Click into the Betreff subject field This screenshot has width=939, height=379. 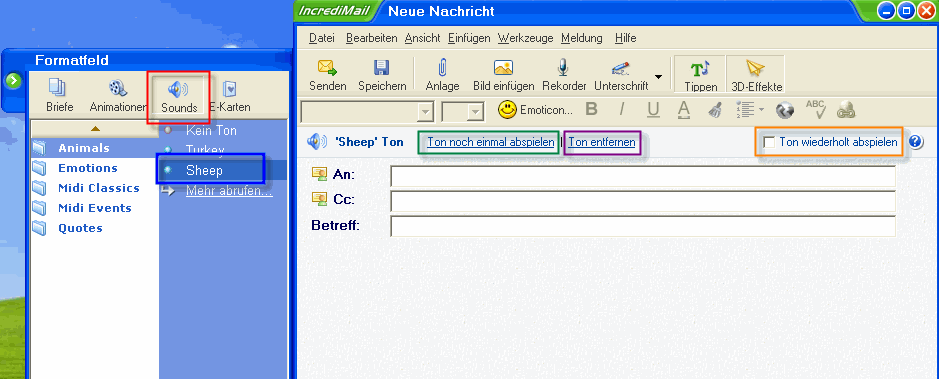pos(643,226)
